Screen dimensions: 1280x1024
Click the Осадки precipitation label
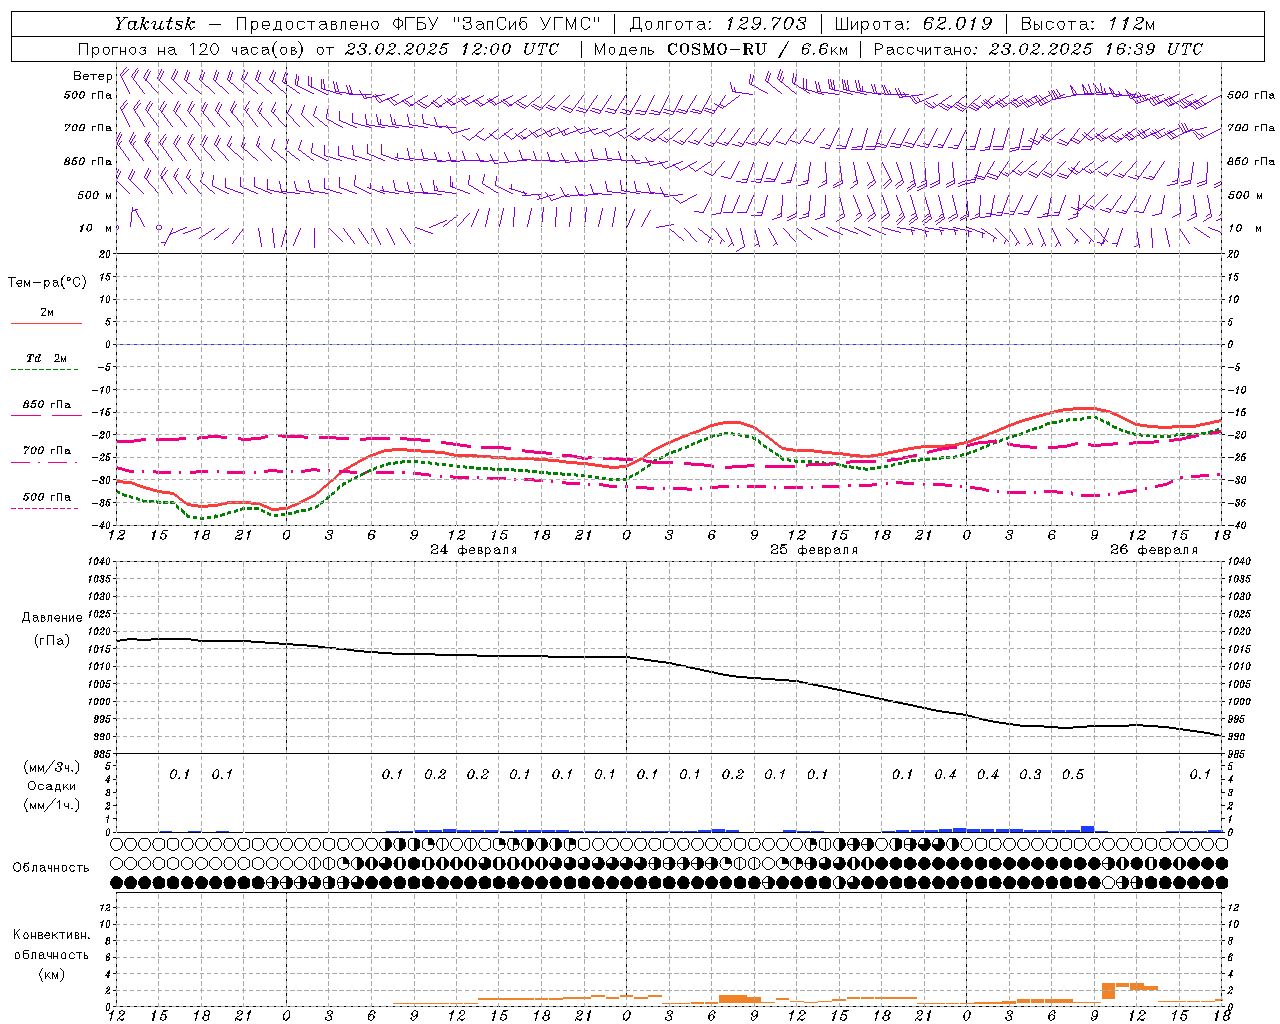pos(52,786)
